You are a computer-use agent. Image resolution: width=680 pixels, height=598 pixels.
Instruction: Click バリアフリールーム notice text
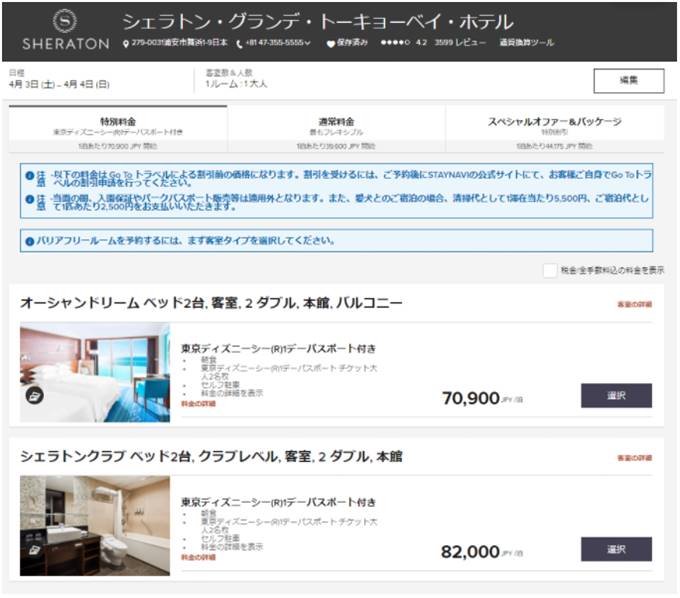click(185, 241)
